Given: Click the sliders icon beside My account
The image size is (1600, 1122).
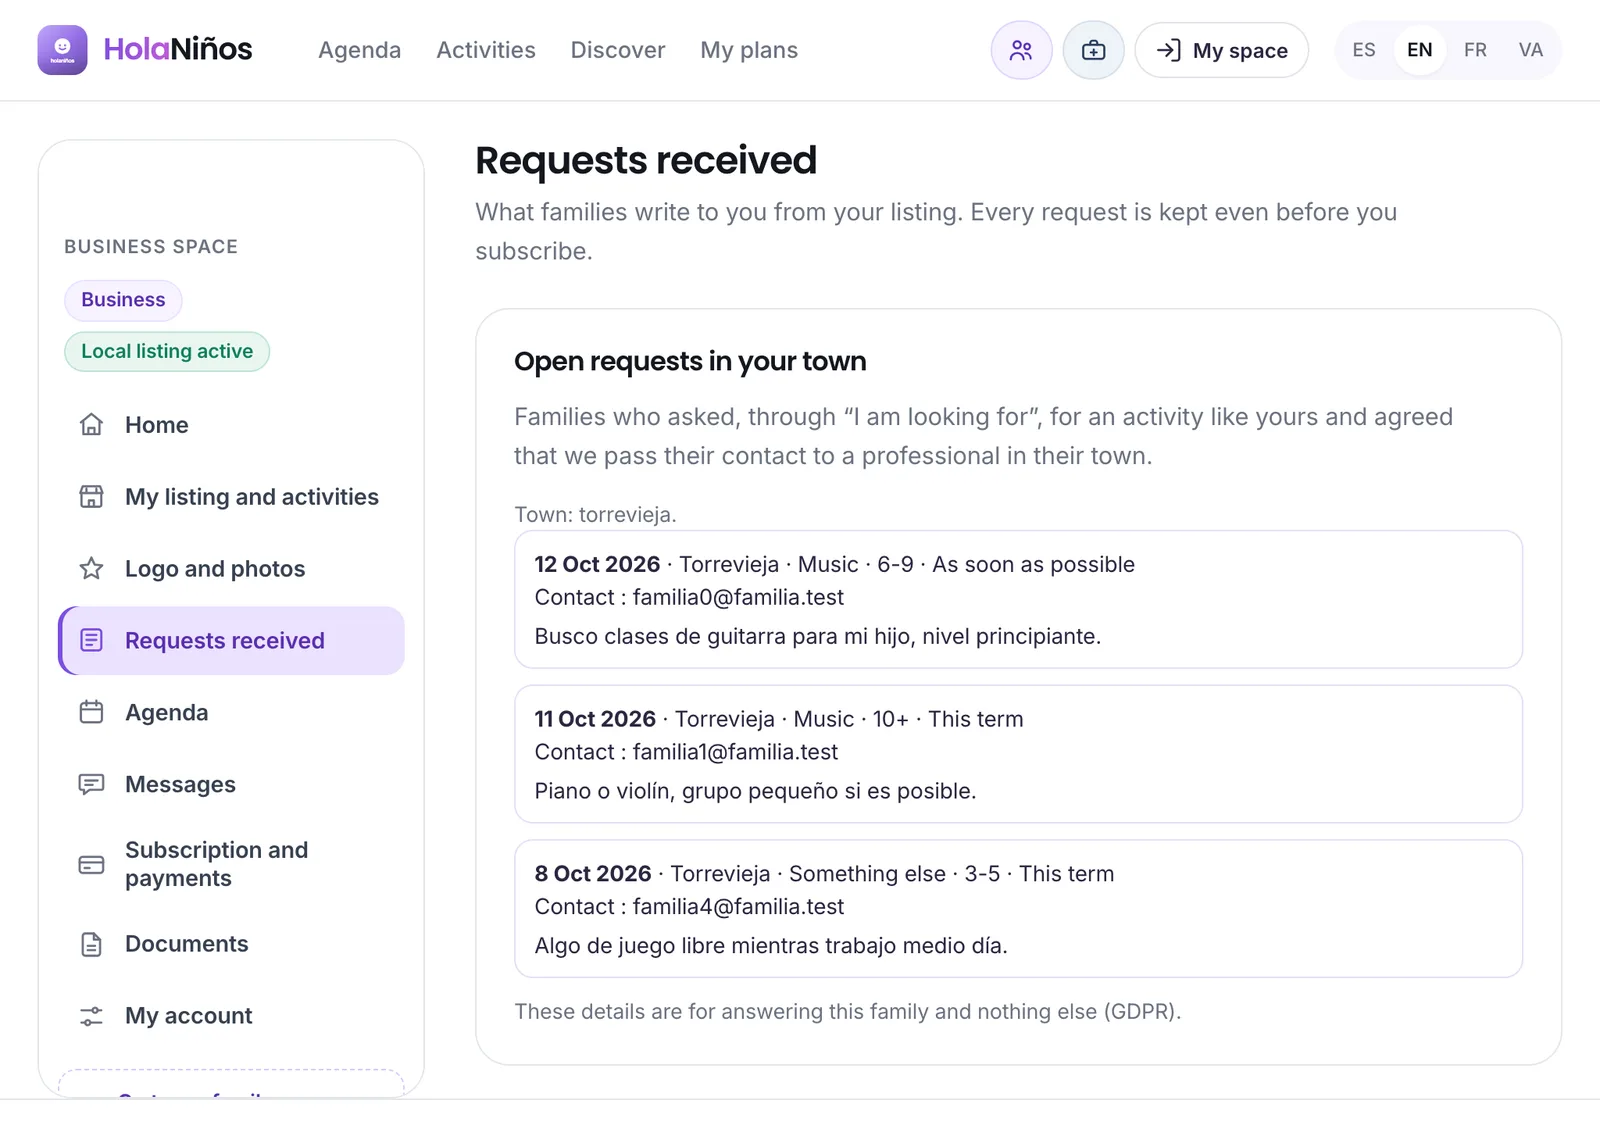Looking at the screenshot, I should [91, 1016].
